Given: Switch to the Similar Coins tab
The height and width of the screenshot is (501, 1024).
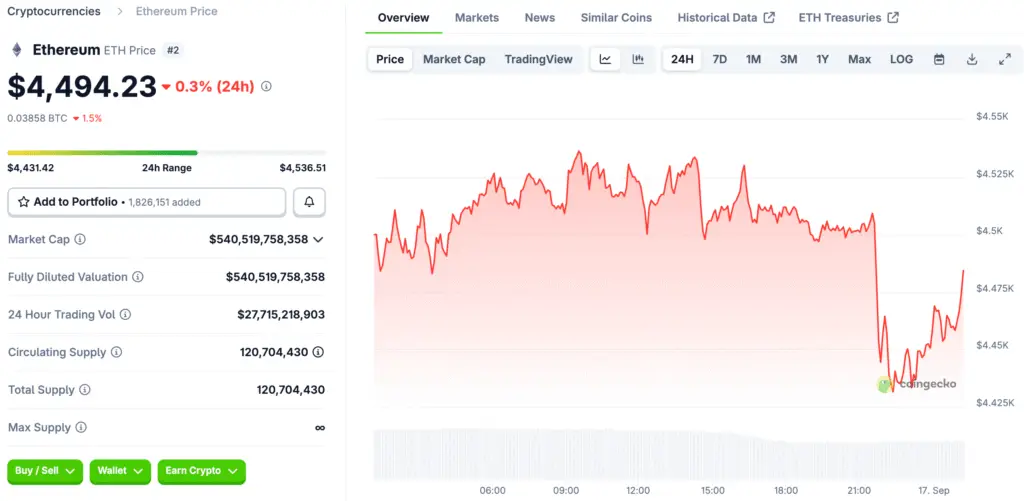Looking at the screenshot, I should click(616, 18).
